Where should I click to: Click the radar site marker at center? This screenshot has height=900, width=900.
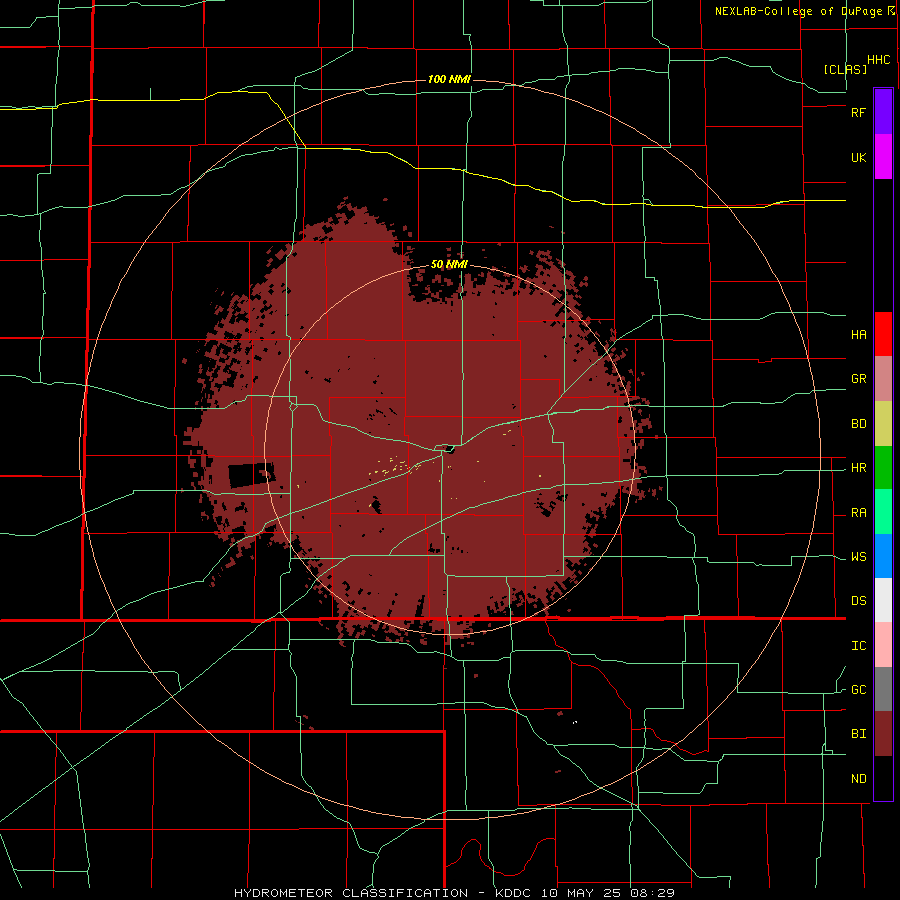[x=449, y=449]
